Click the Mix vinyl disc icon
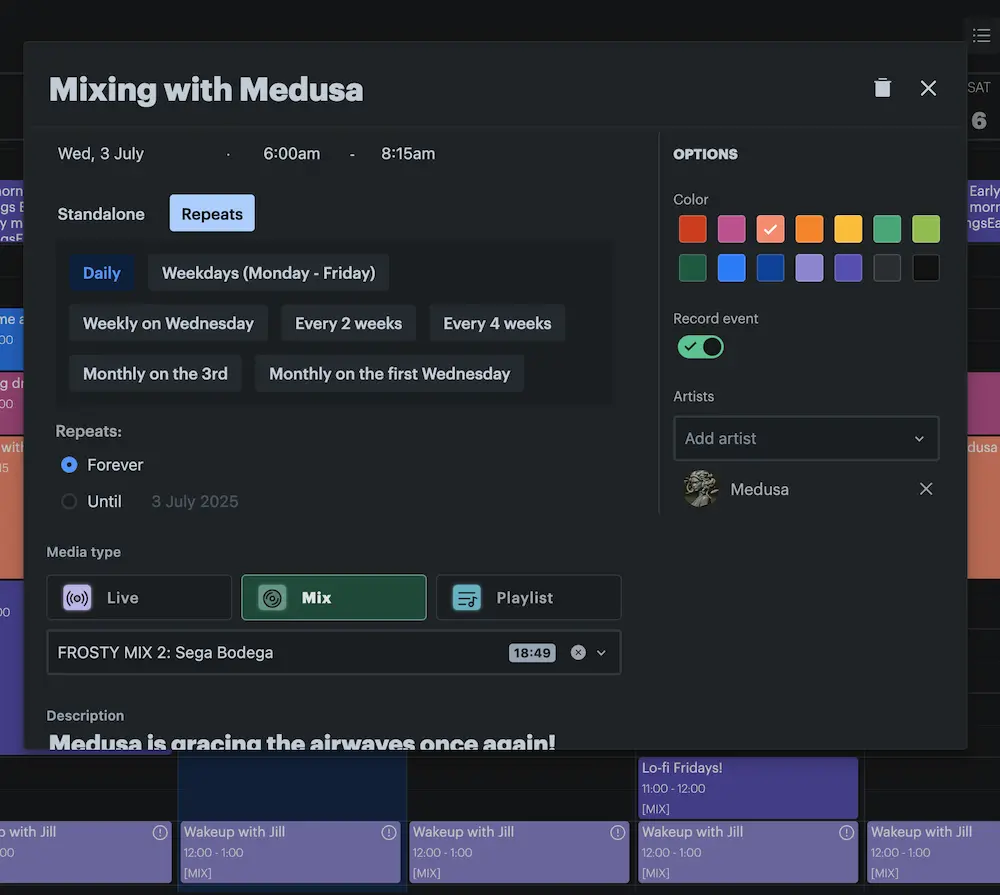This screenshot has width=1000, height=895. tap(272, 598)
